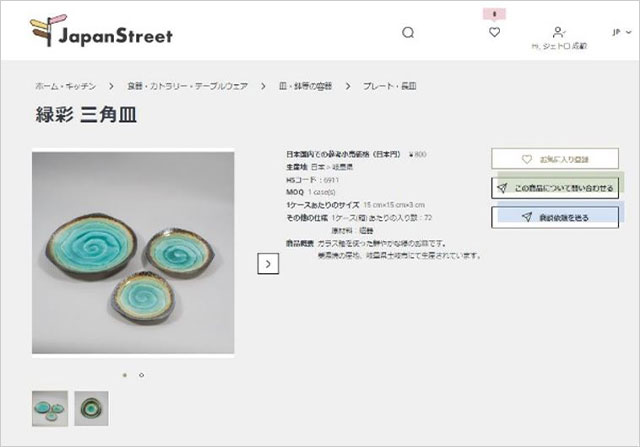Click paper plane icon on 商談依頼を送る
The width and height of the screenshot is (640, 447).
point(527,217)
